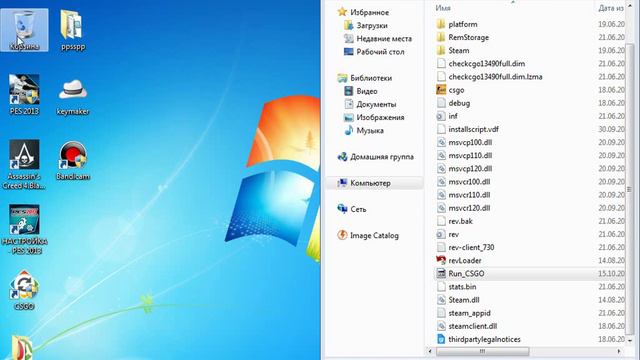640x360 pixels.
Task: Select the PES 2013 desktop shortcut
Action: [x=24, y=95]
